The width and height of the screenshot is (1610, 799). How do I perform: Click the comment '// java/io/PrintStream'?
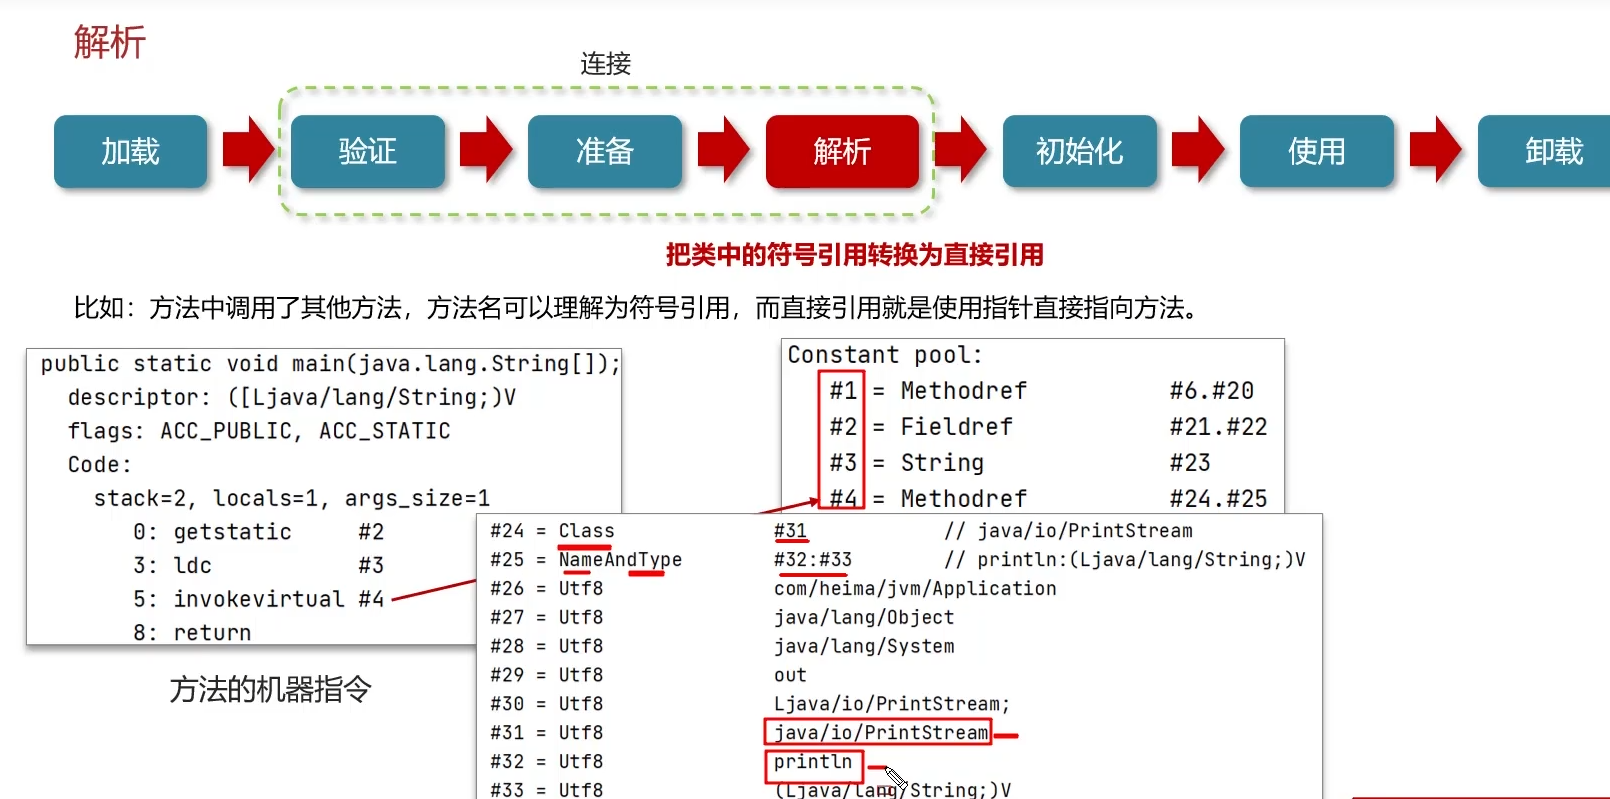[1068, 531]
